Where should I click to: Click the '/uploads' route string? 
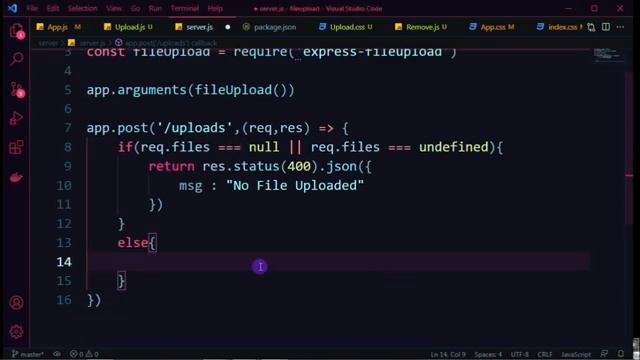coord(194,128)
